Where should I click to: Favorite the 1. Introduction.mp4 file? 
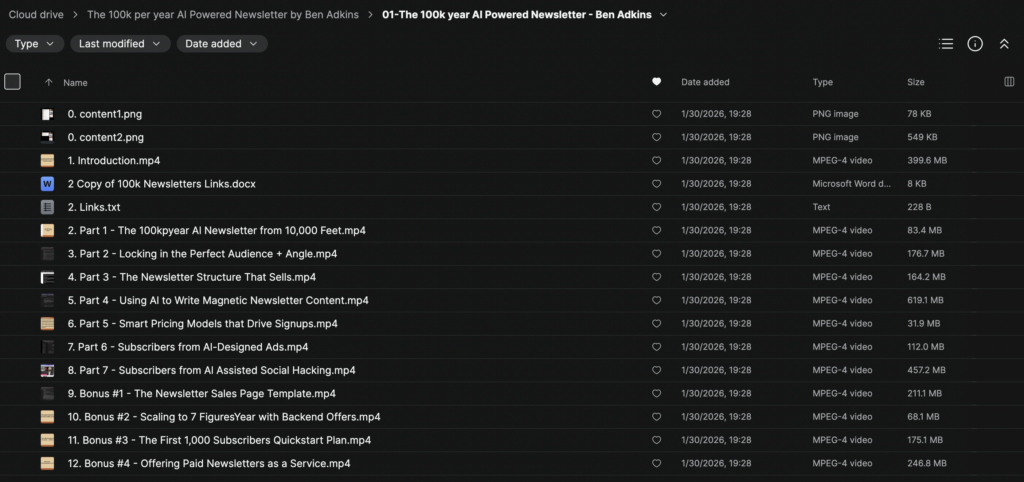click(x=656, y=161)
